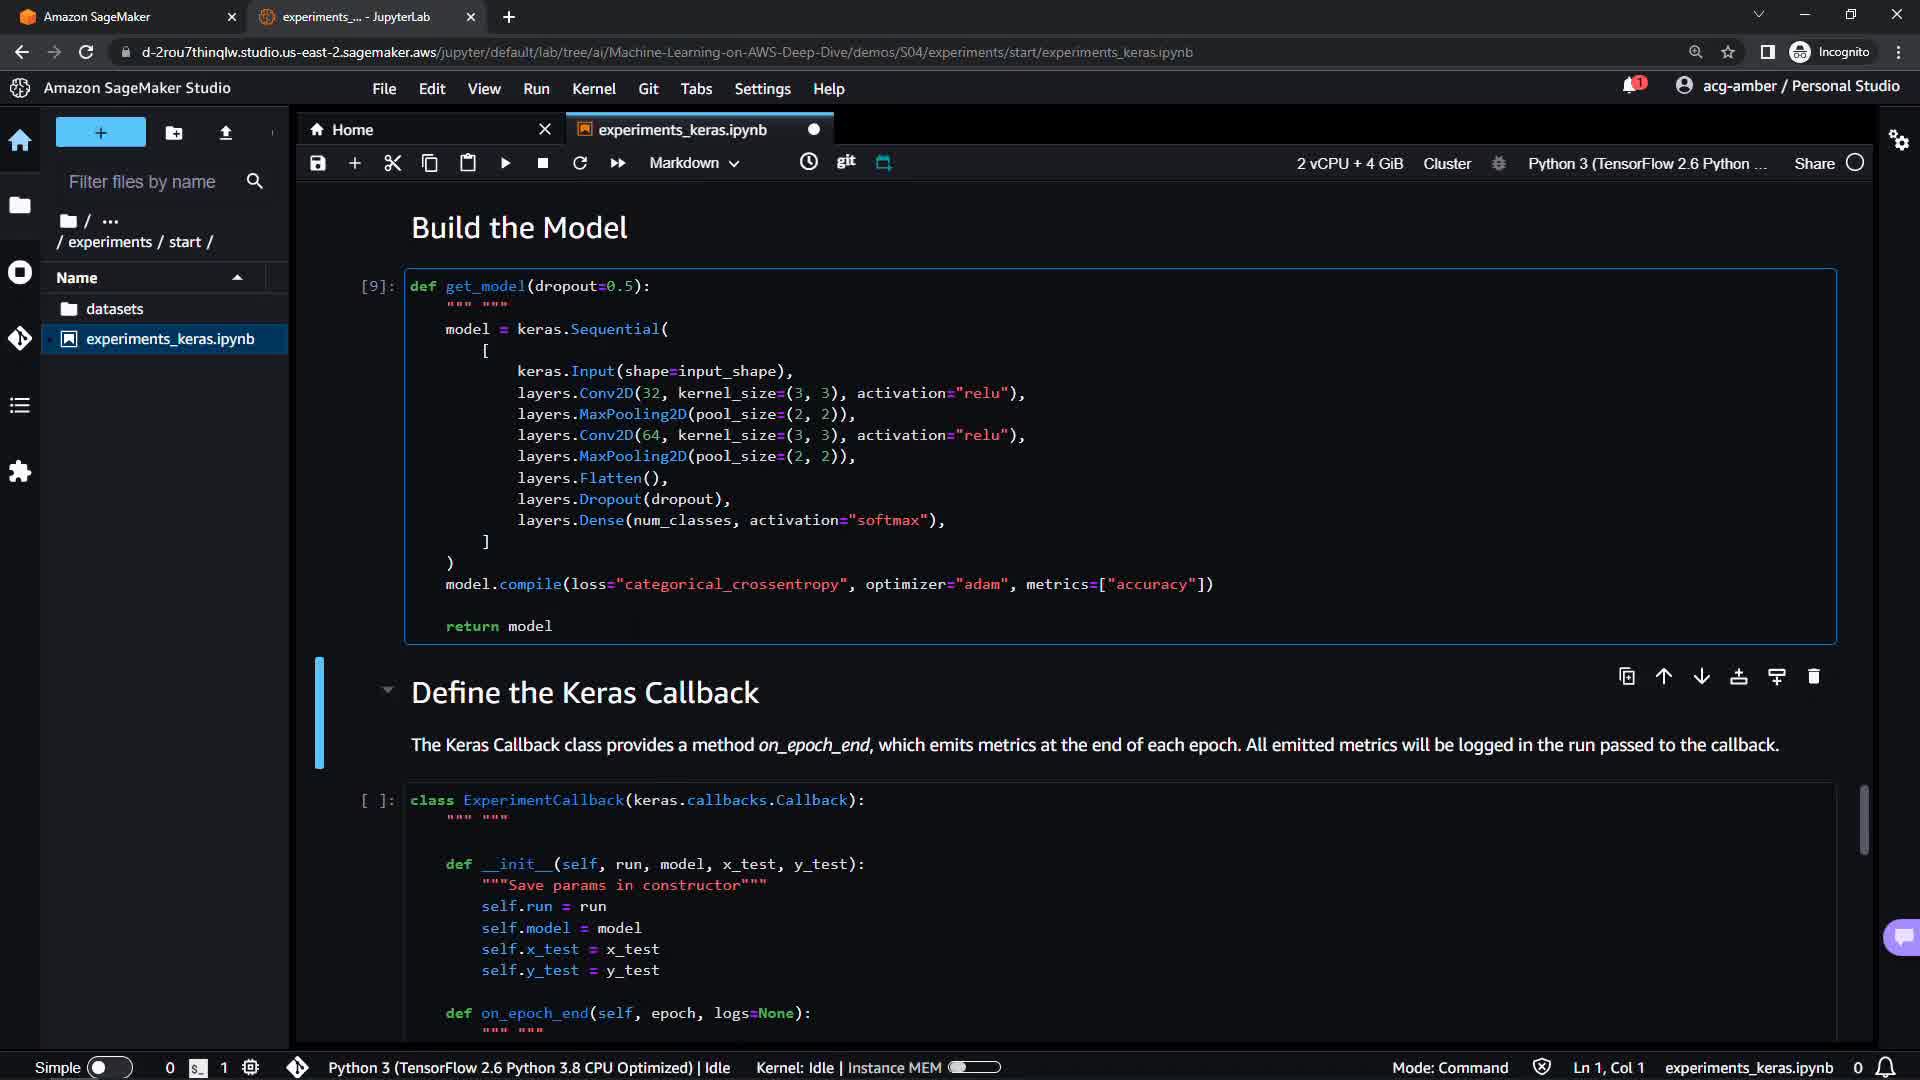
Task: Open the Markdown cell type dropdown
Action: coord(694,163)
